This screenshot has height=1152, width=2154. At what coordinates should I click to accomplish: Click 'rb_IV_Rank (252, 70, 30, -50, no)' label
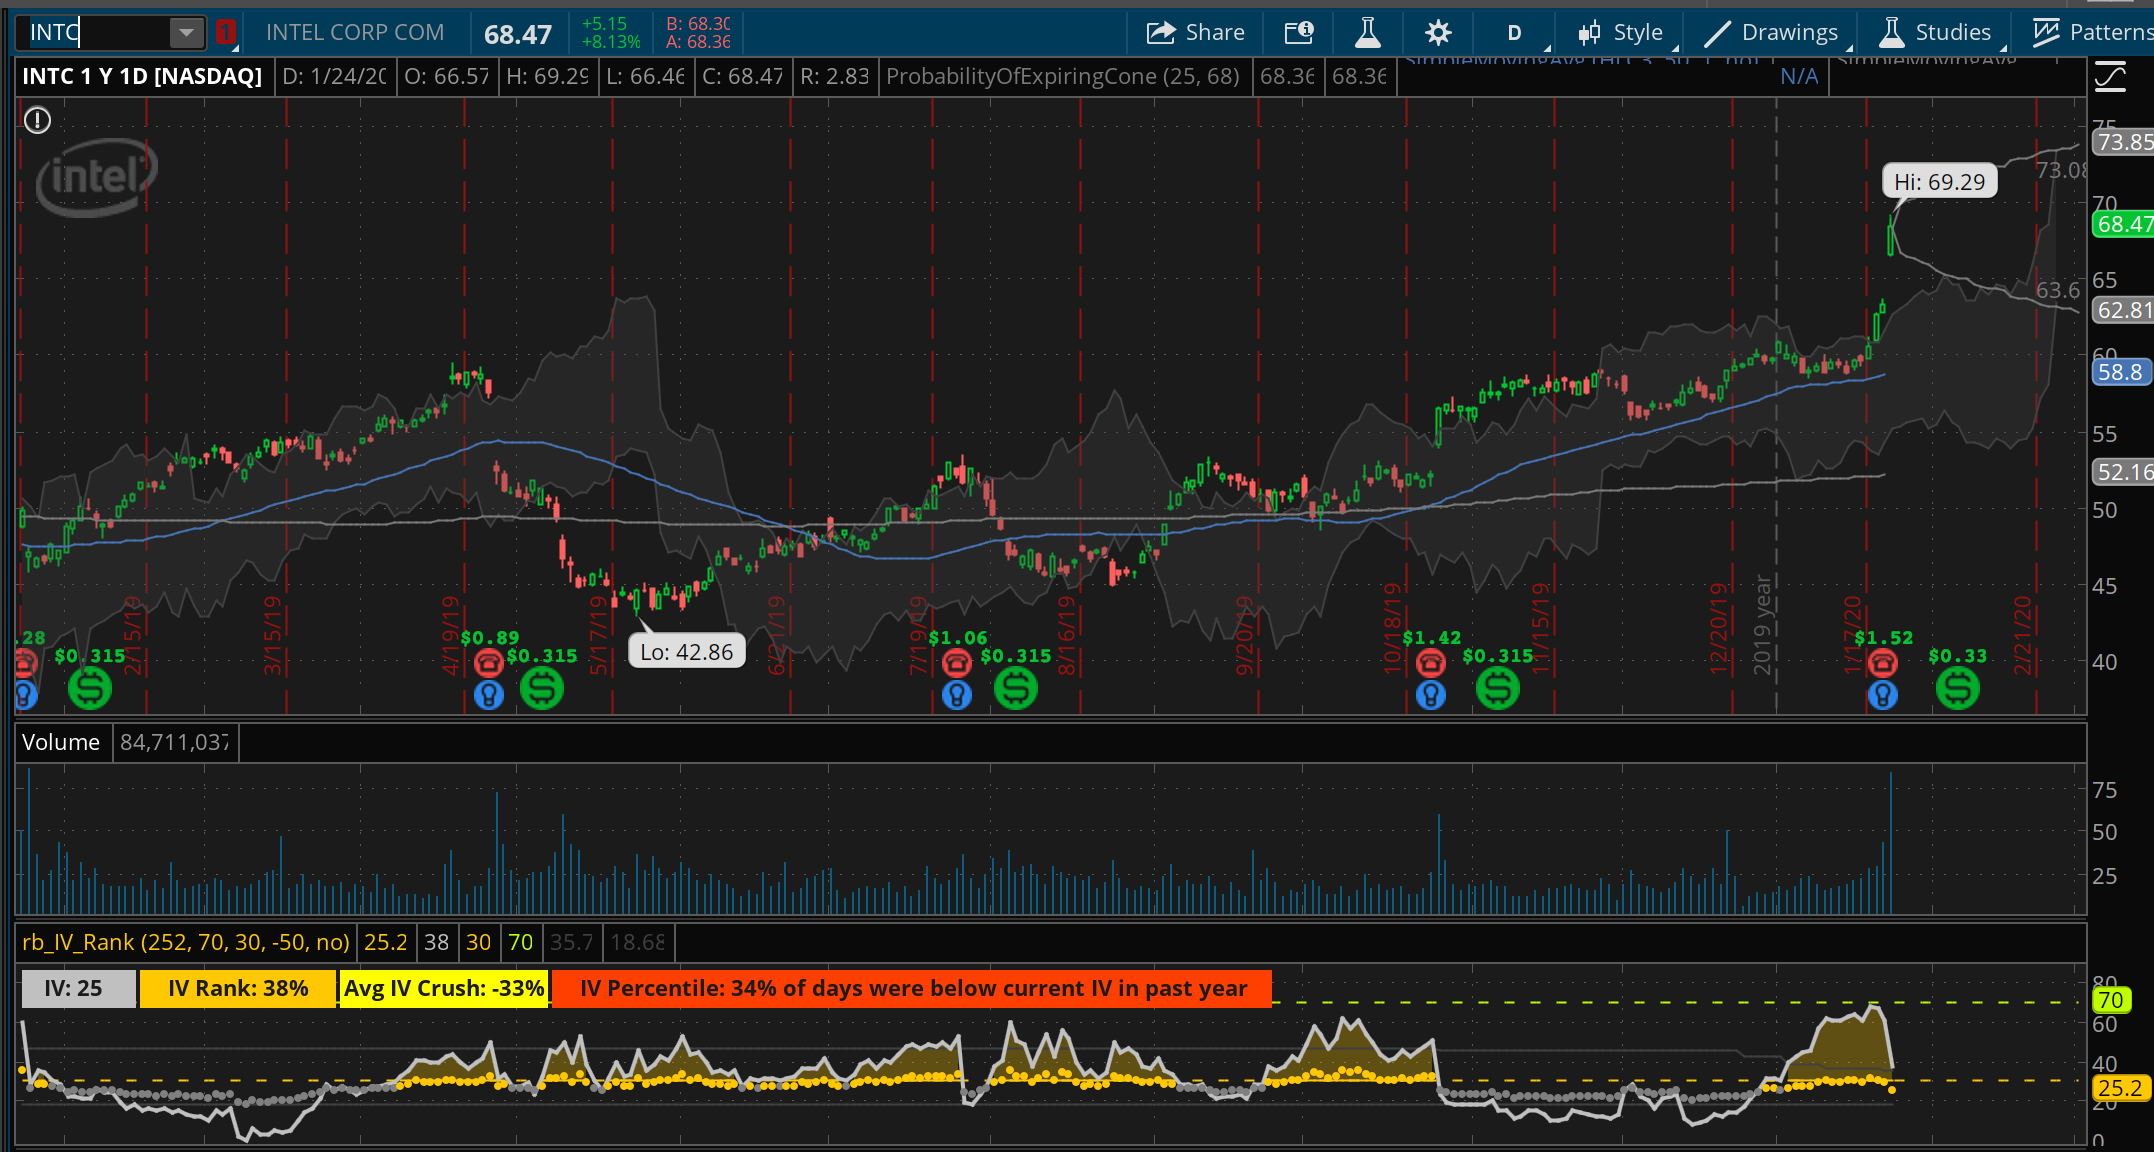186,942
